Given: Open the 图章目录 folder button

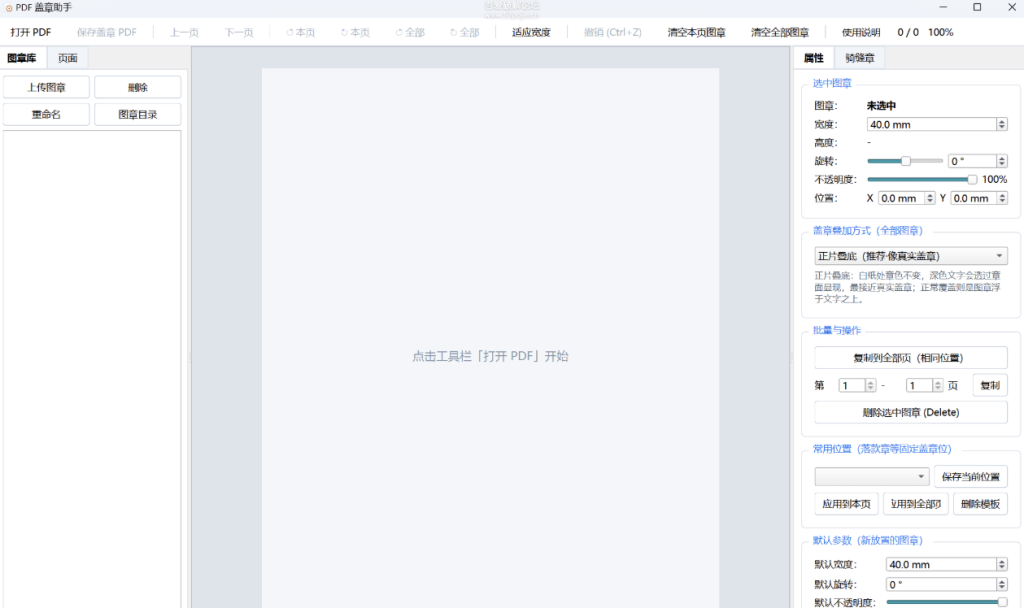Looking at the screenshot, I should [138, 114].
